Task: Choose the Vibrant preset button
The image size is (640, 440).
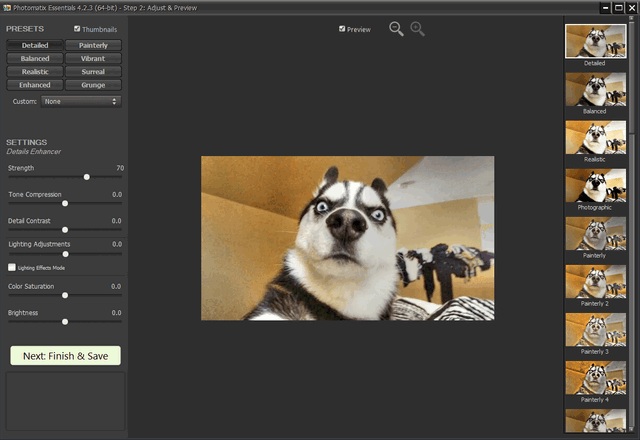Action: [93, 59]
